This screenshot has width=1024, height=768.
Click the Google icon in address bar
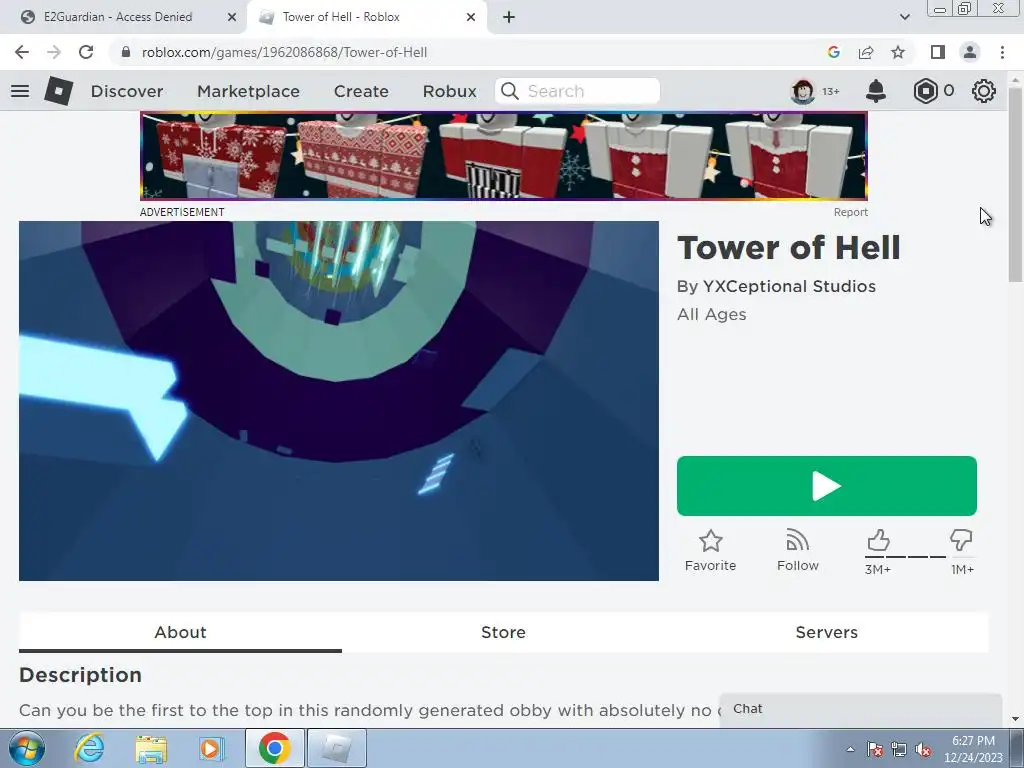coord(833,52)
